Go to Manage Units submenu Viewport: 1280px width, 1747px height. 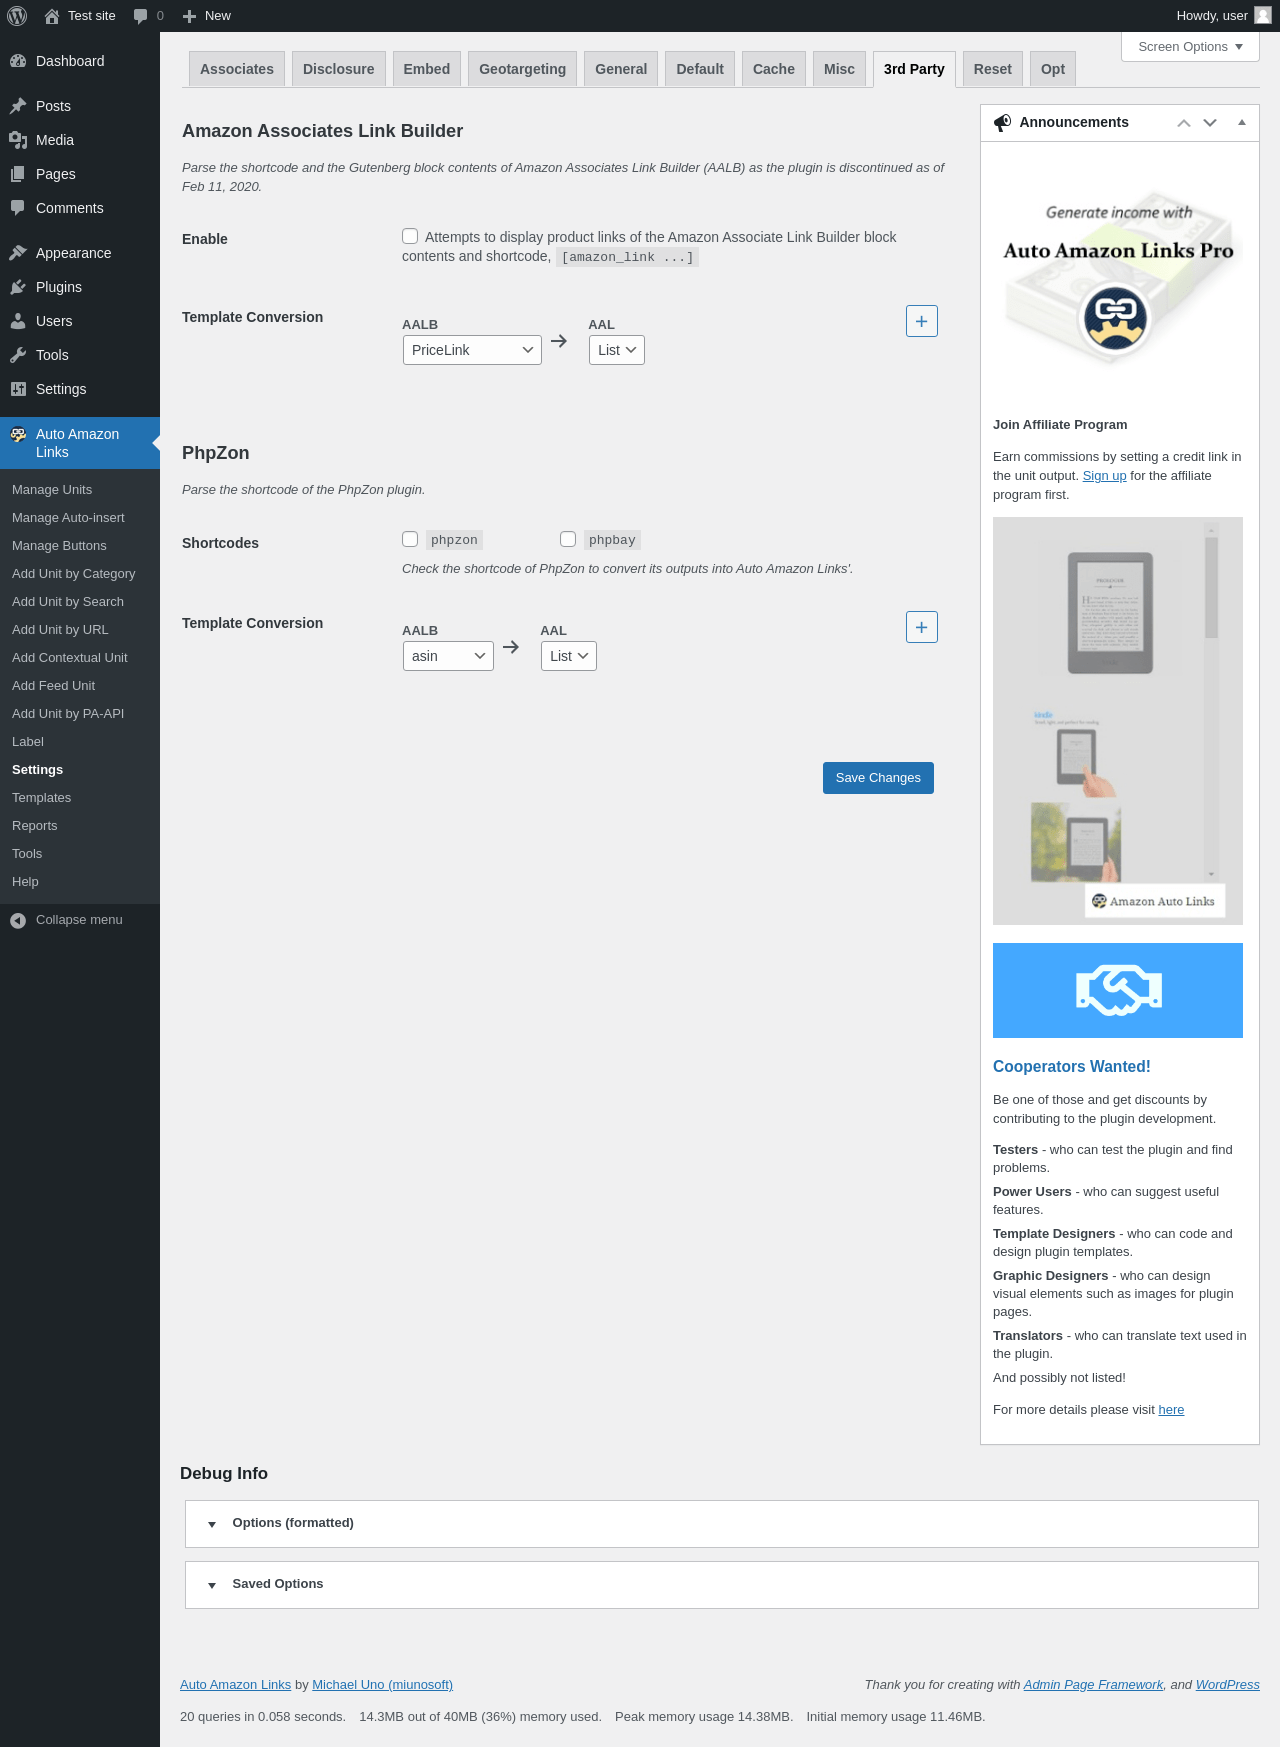click(80, 490)
